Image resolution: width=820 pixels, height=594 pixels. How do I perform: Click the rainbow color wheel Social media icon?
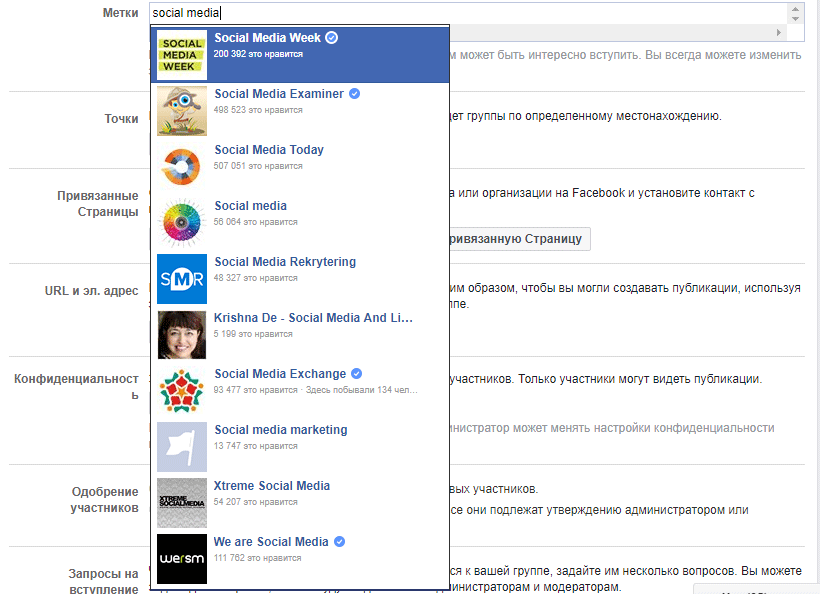click(181, 223)
